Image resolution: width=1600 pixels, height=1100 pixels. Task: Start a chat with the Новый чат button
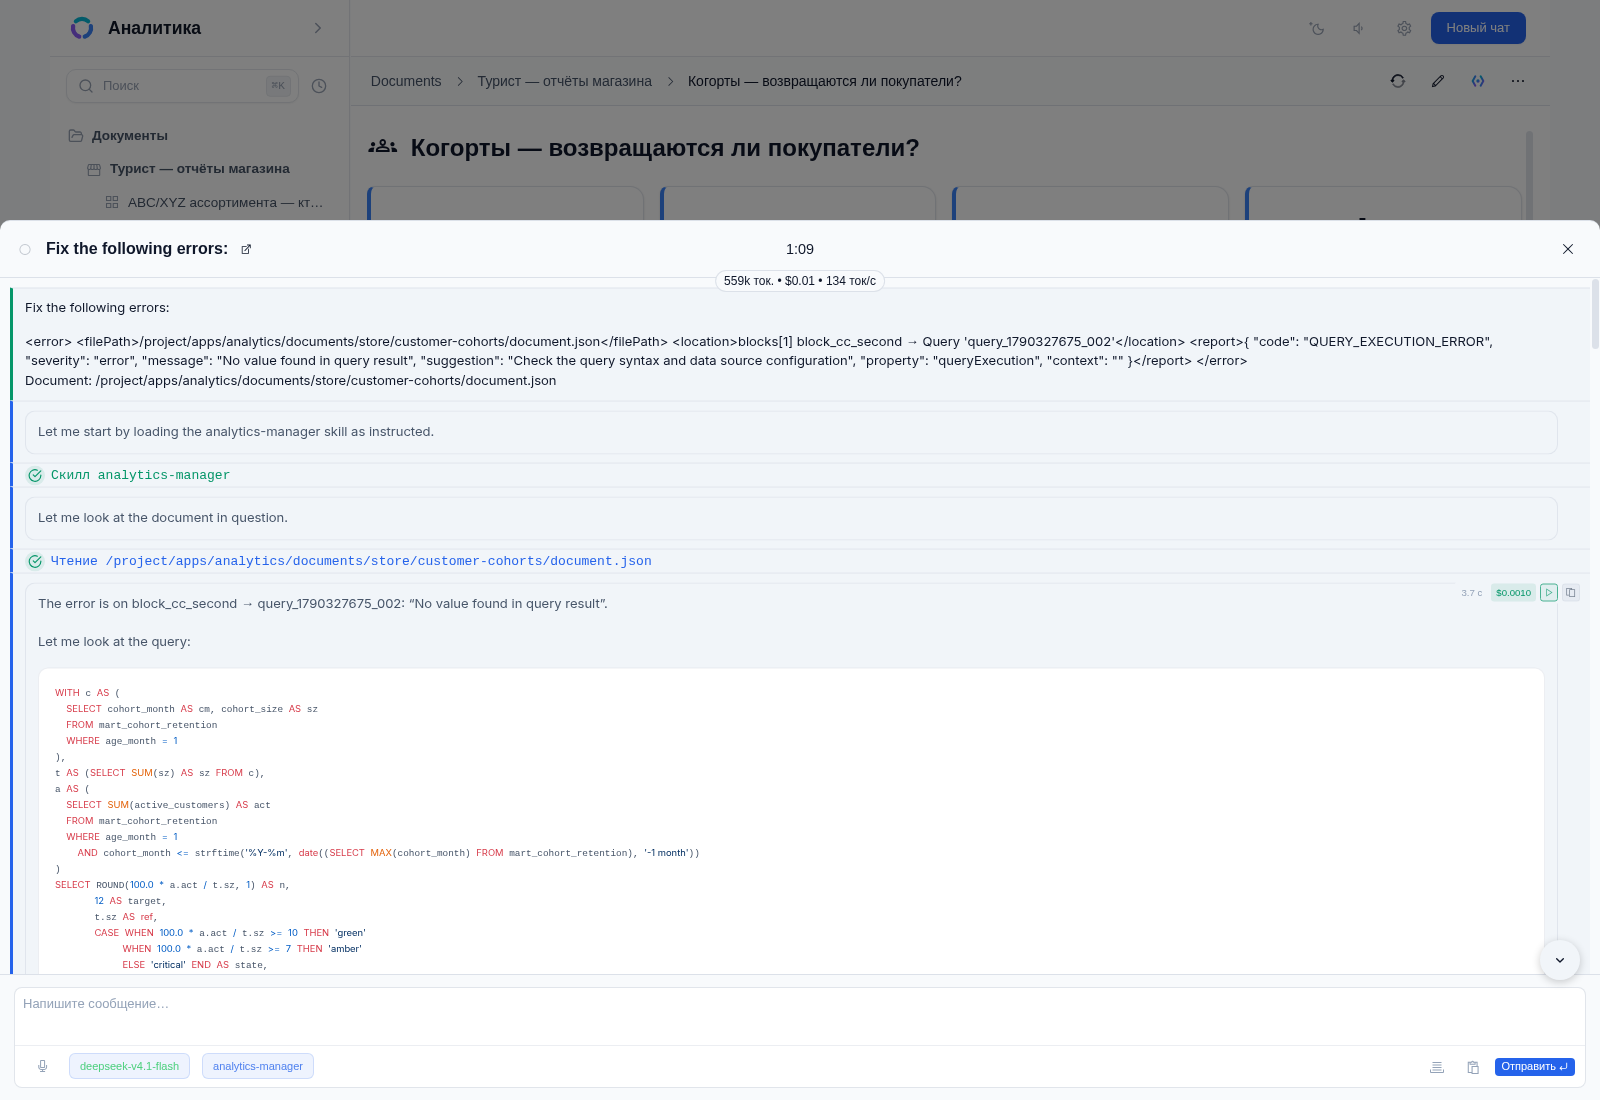(x=1478, y=28)
